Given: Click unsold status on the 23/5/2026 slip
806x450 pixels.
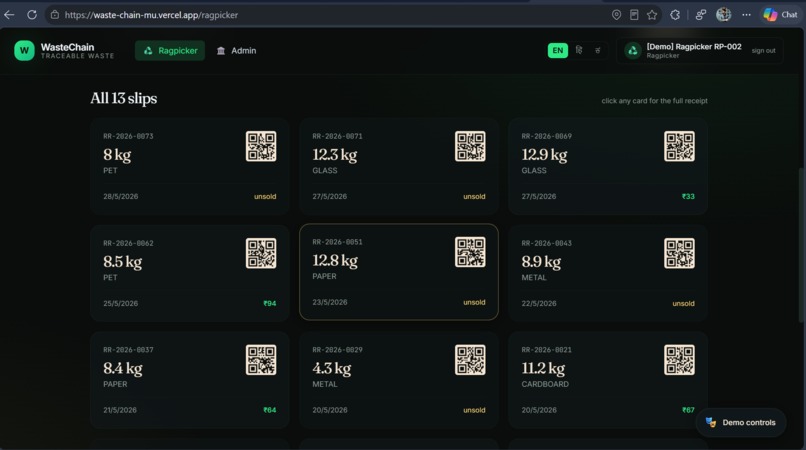Looking at the screenshot, I should 474,302.
